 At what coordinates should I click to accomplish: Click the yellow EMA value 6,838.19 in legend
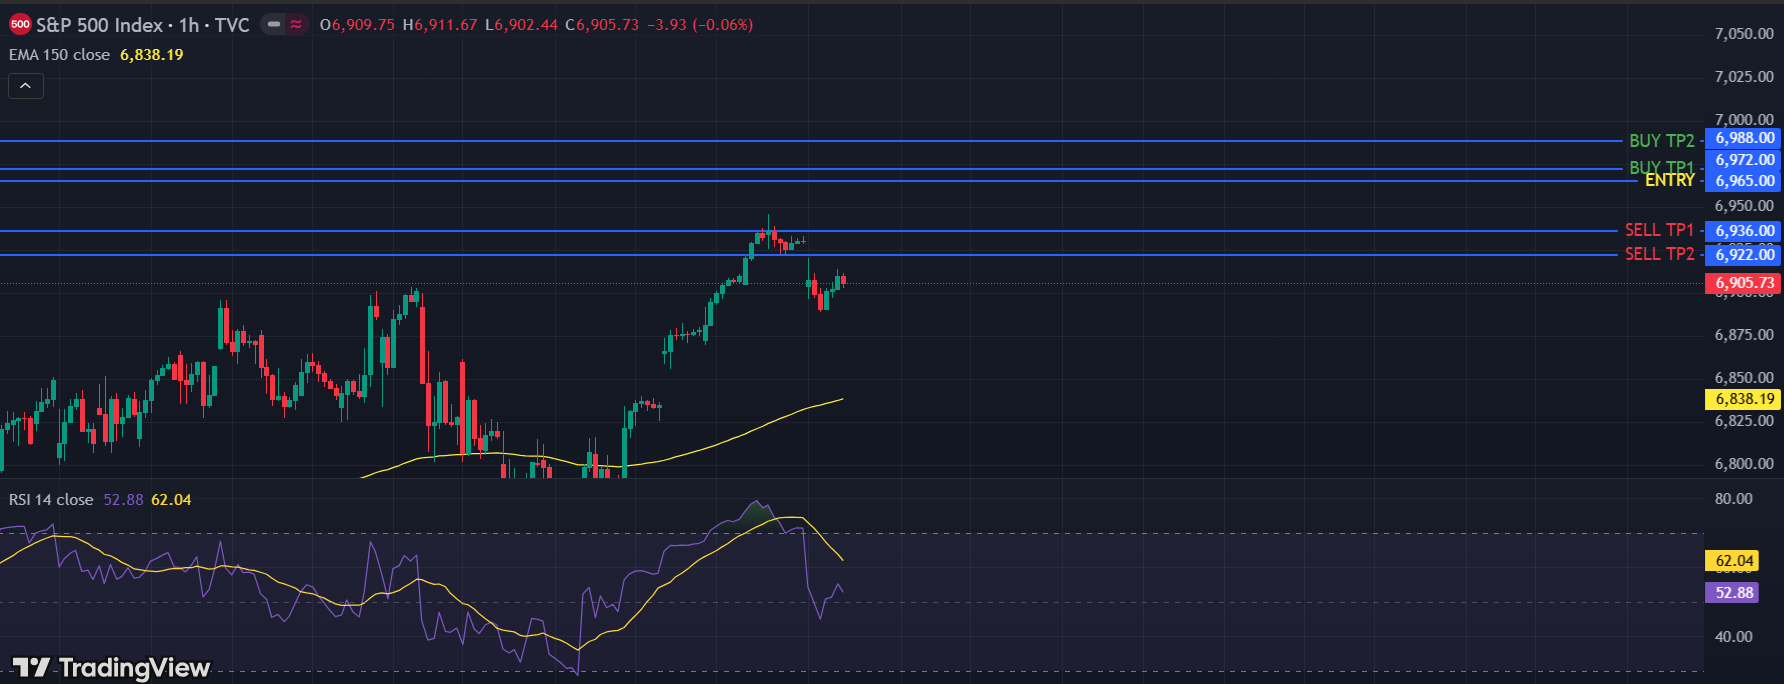152,55
